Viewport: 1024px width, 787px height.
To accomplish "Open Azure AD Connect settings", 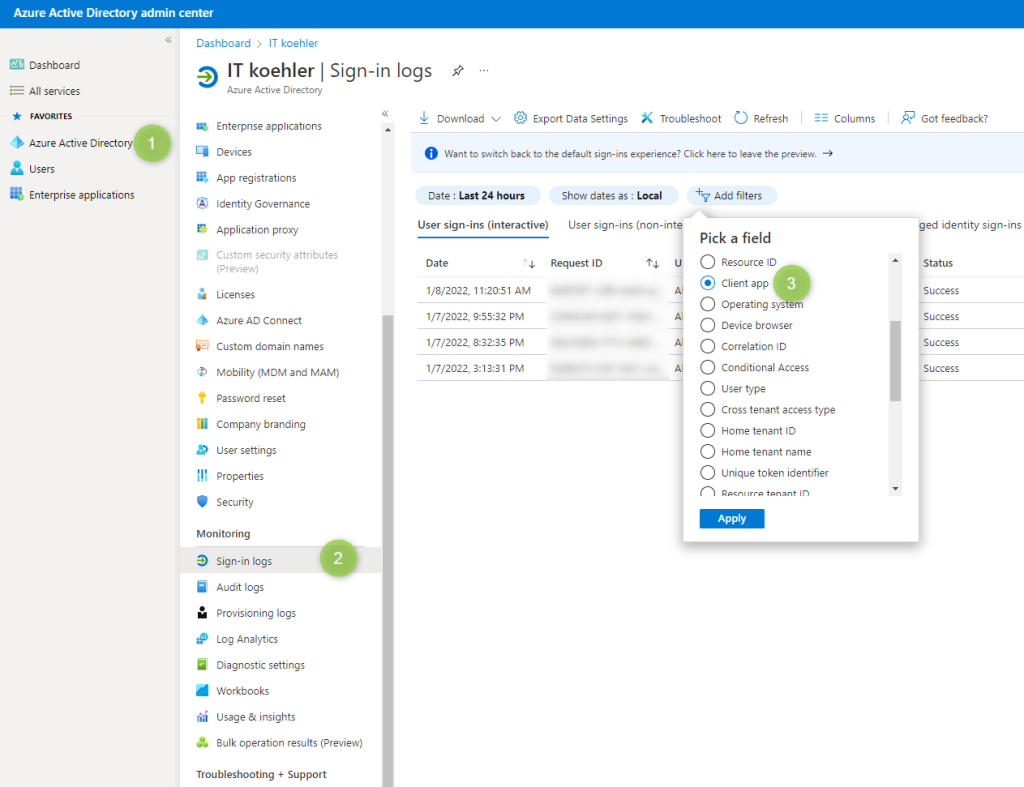I will tap(260, 319).
